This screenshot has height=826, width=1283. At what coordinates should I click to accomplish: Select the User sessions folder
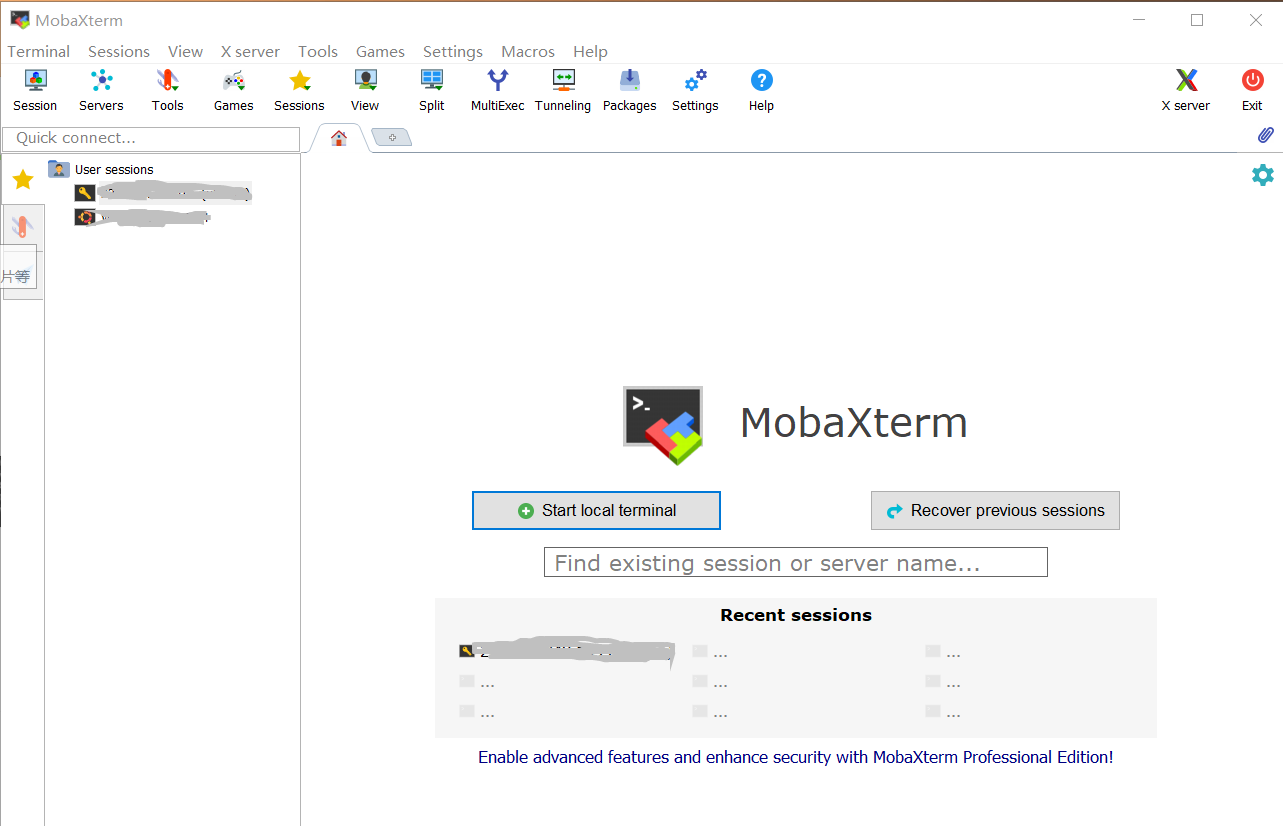point(102,169)
